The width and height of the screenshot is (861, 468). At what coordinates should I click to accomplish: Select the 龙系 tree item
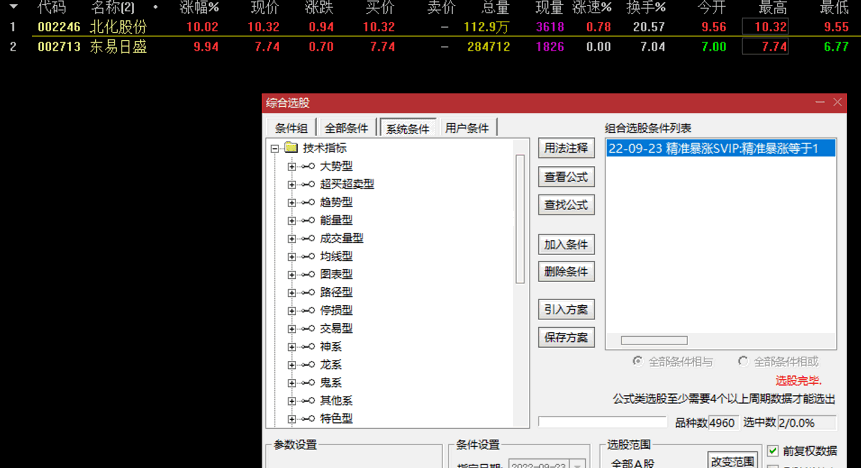(331, 365)
